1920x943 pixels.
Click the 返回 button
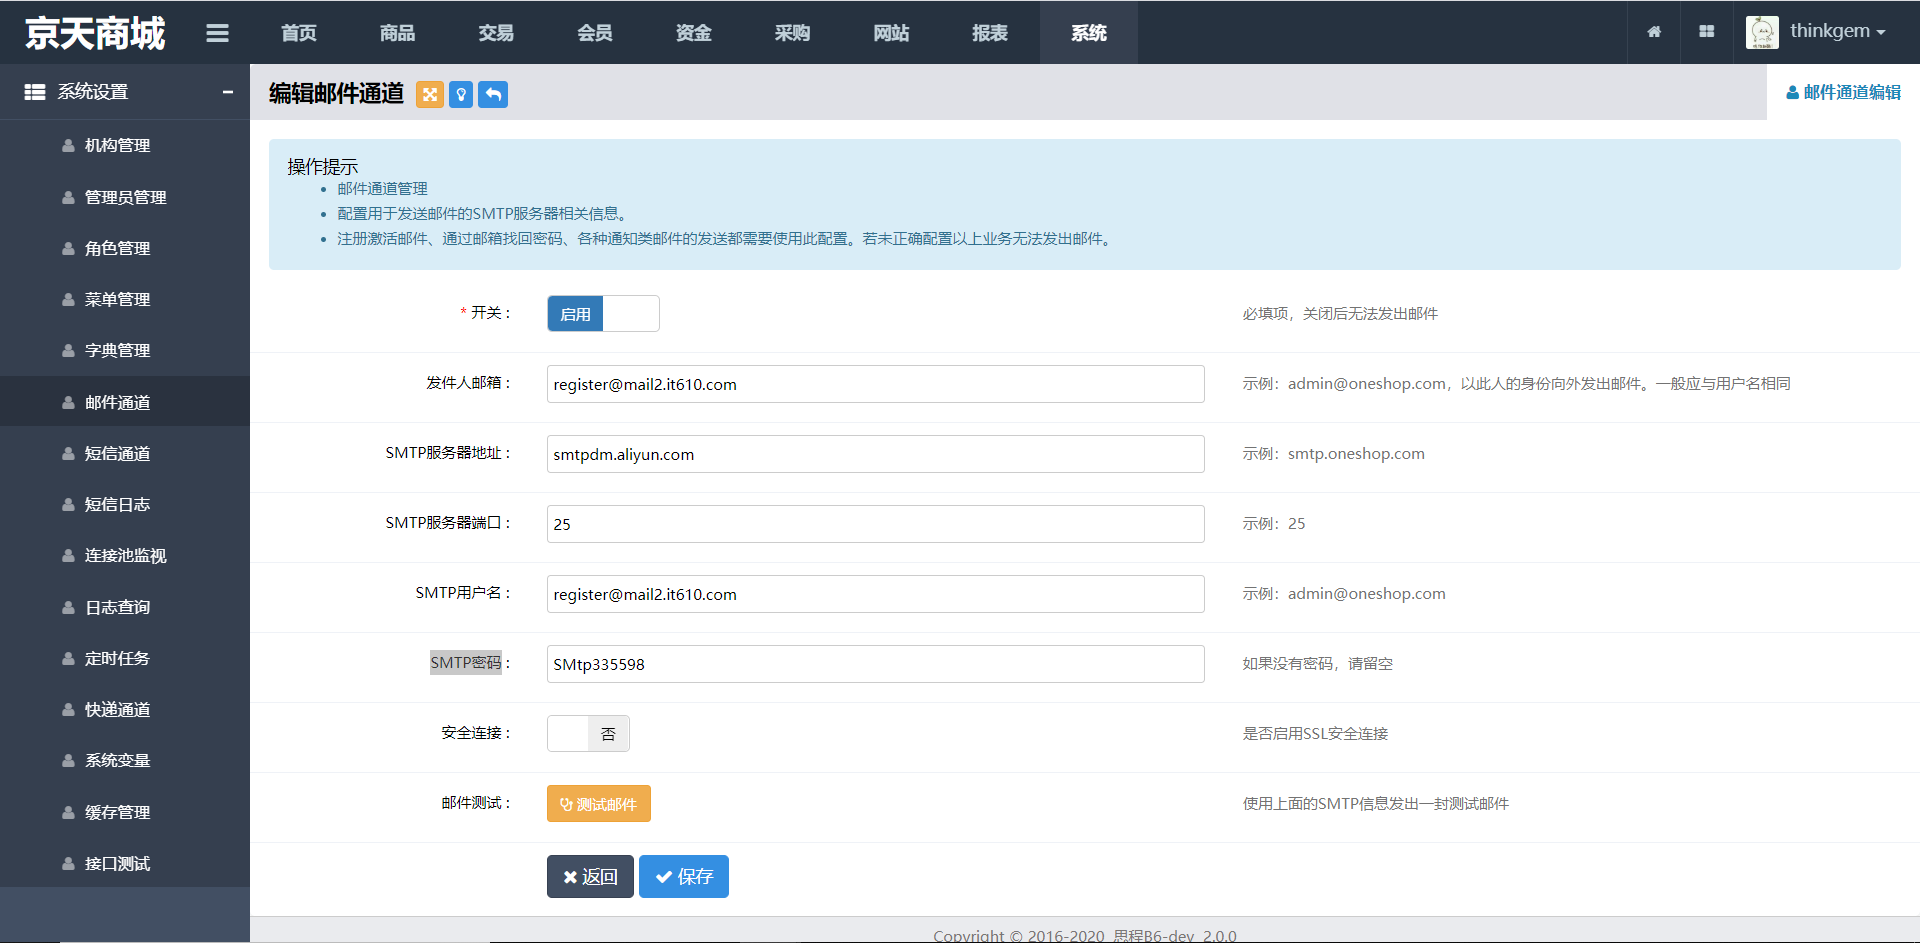point(590,877)
